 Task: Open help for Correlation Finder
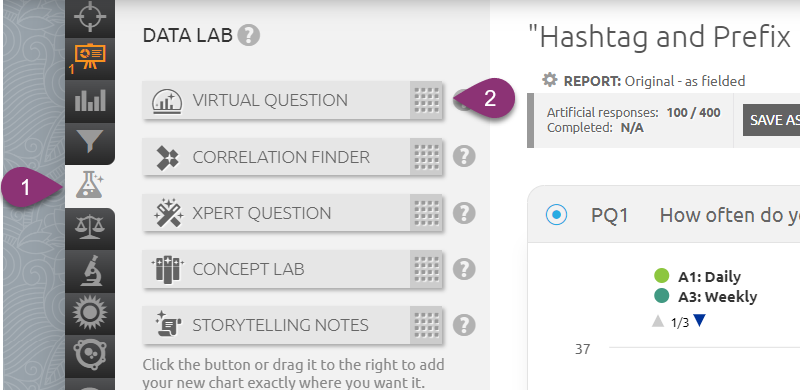coord(464,156)
